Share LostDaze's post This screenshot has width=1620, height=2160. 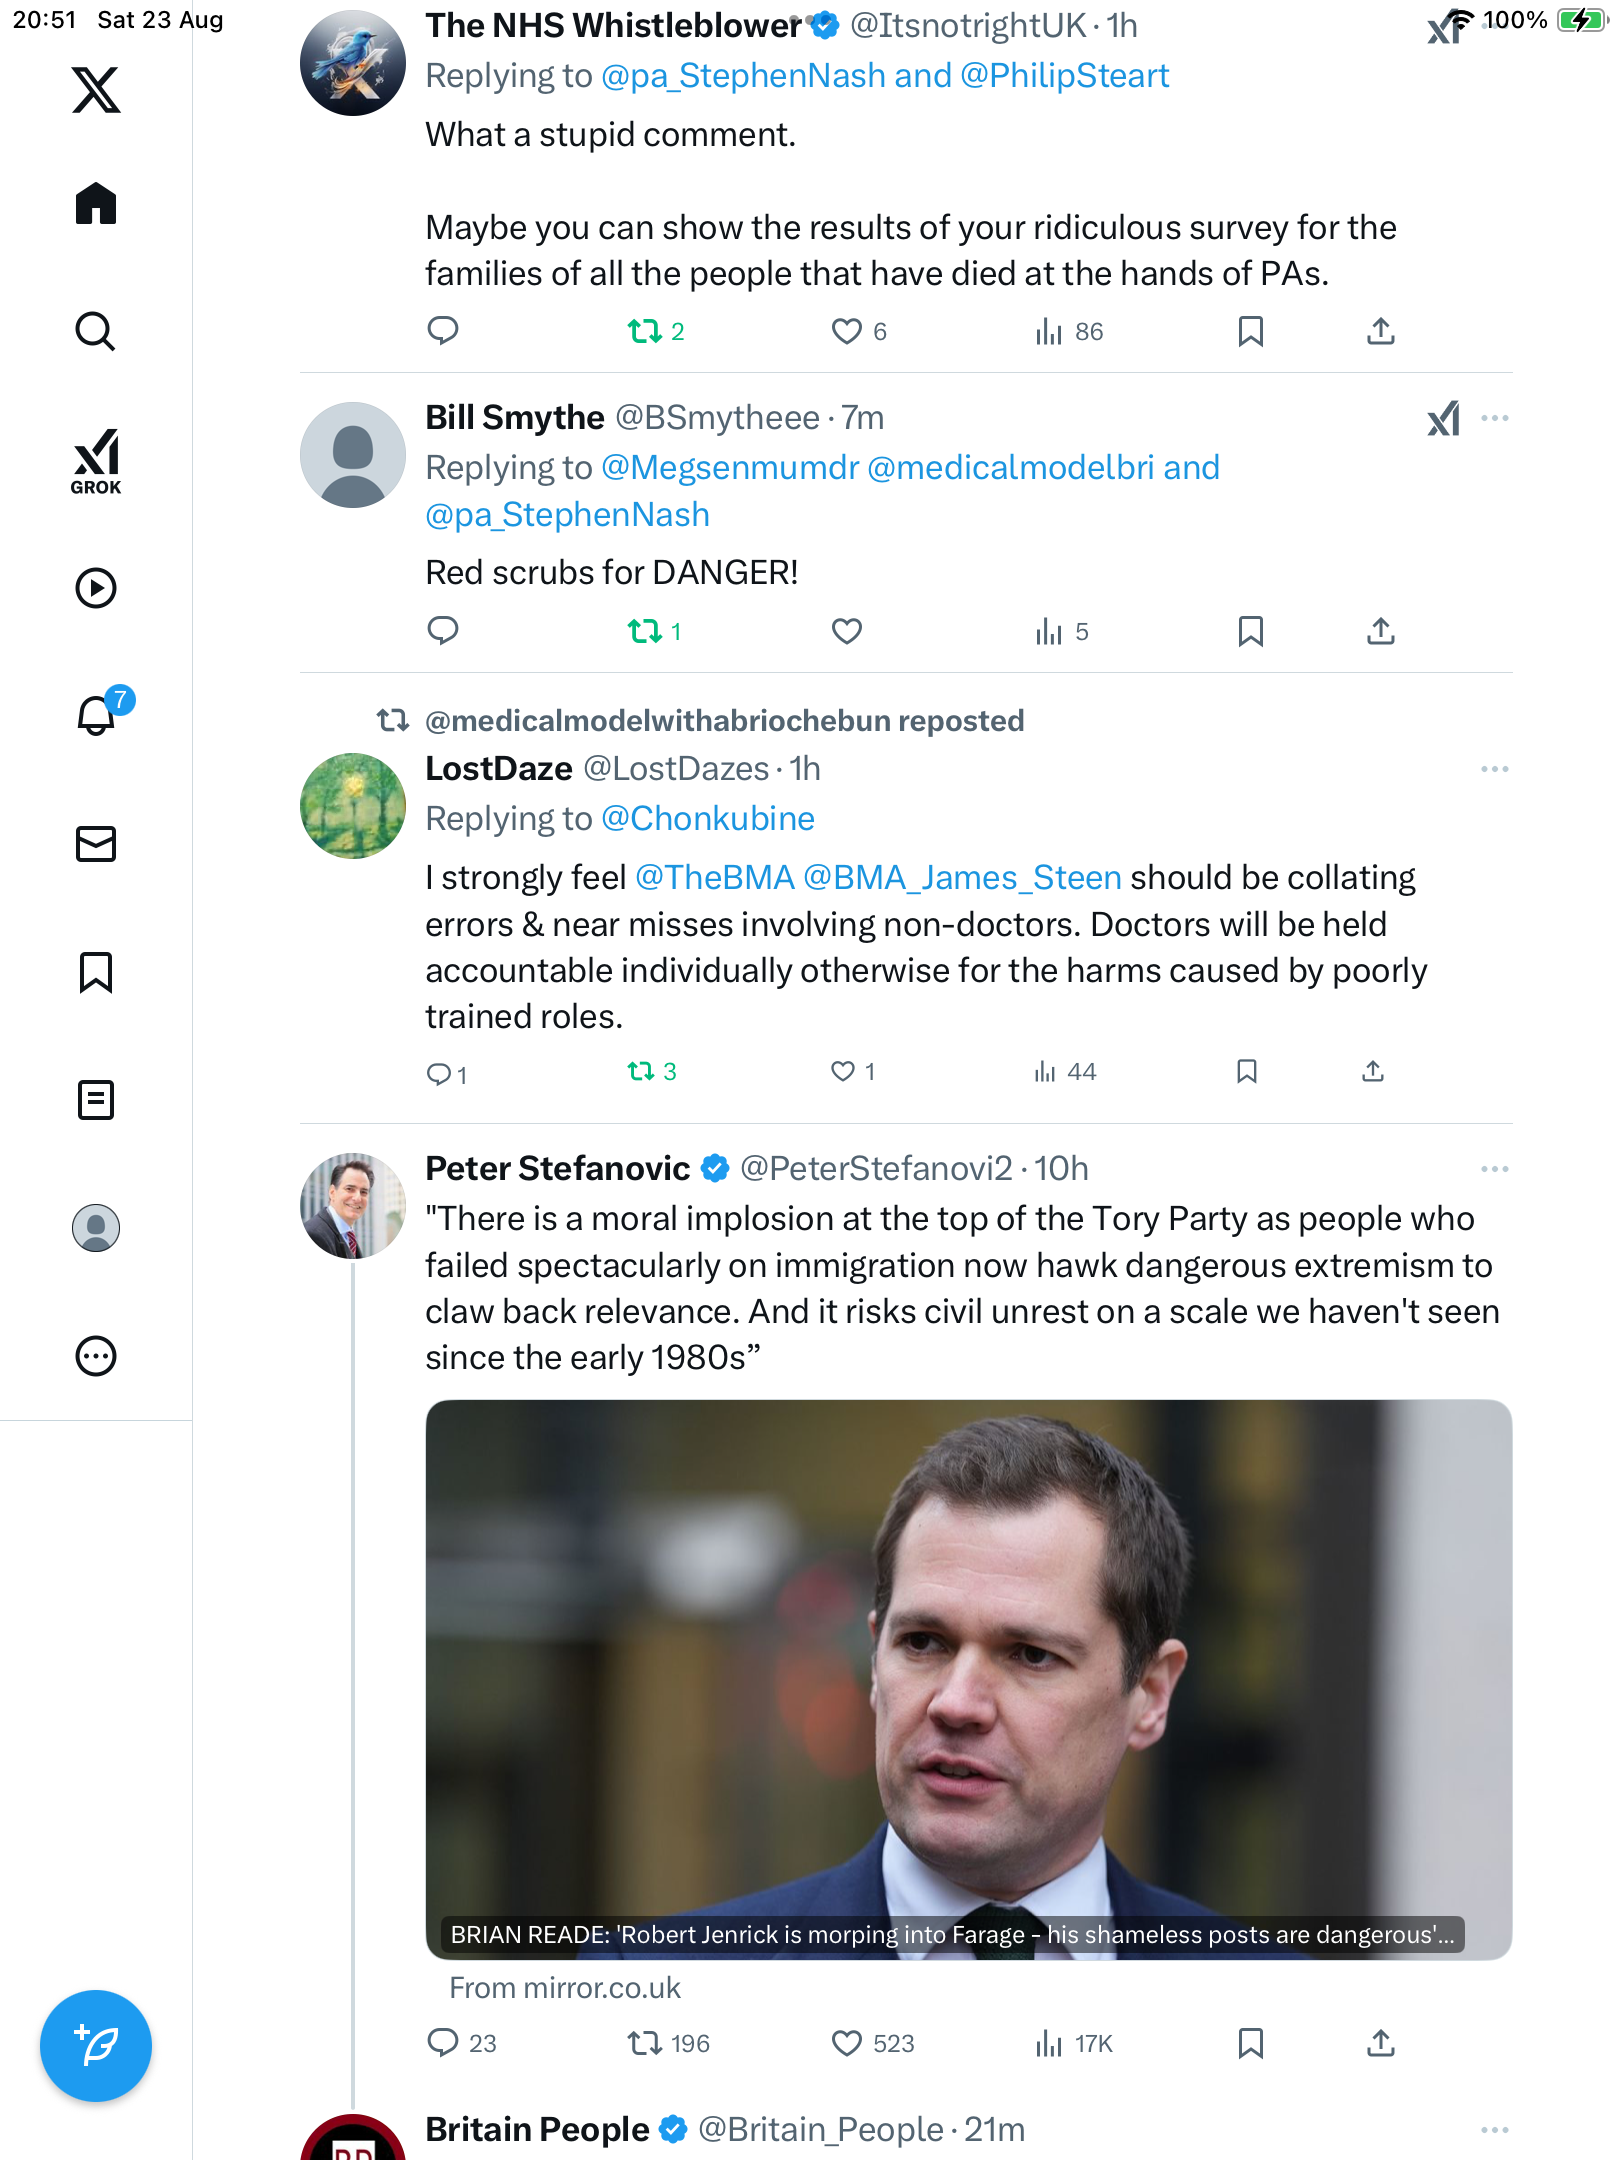pos(1373,1072)
